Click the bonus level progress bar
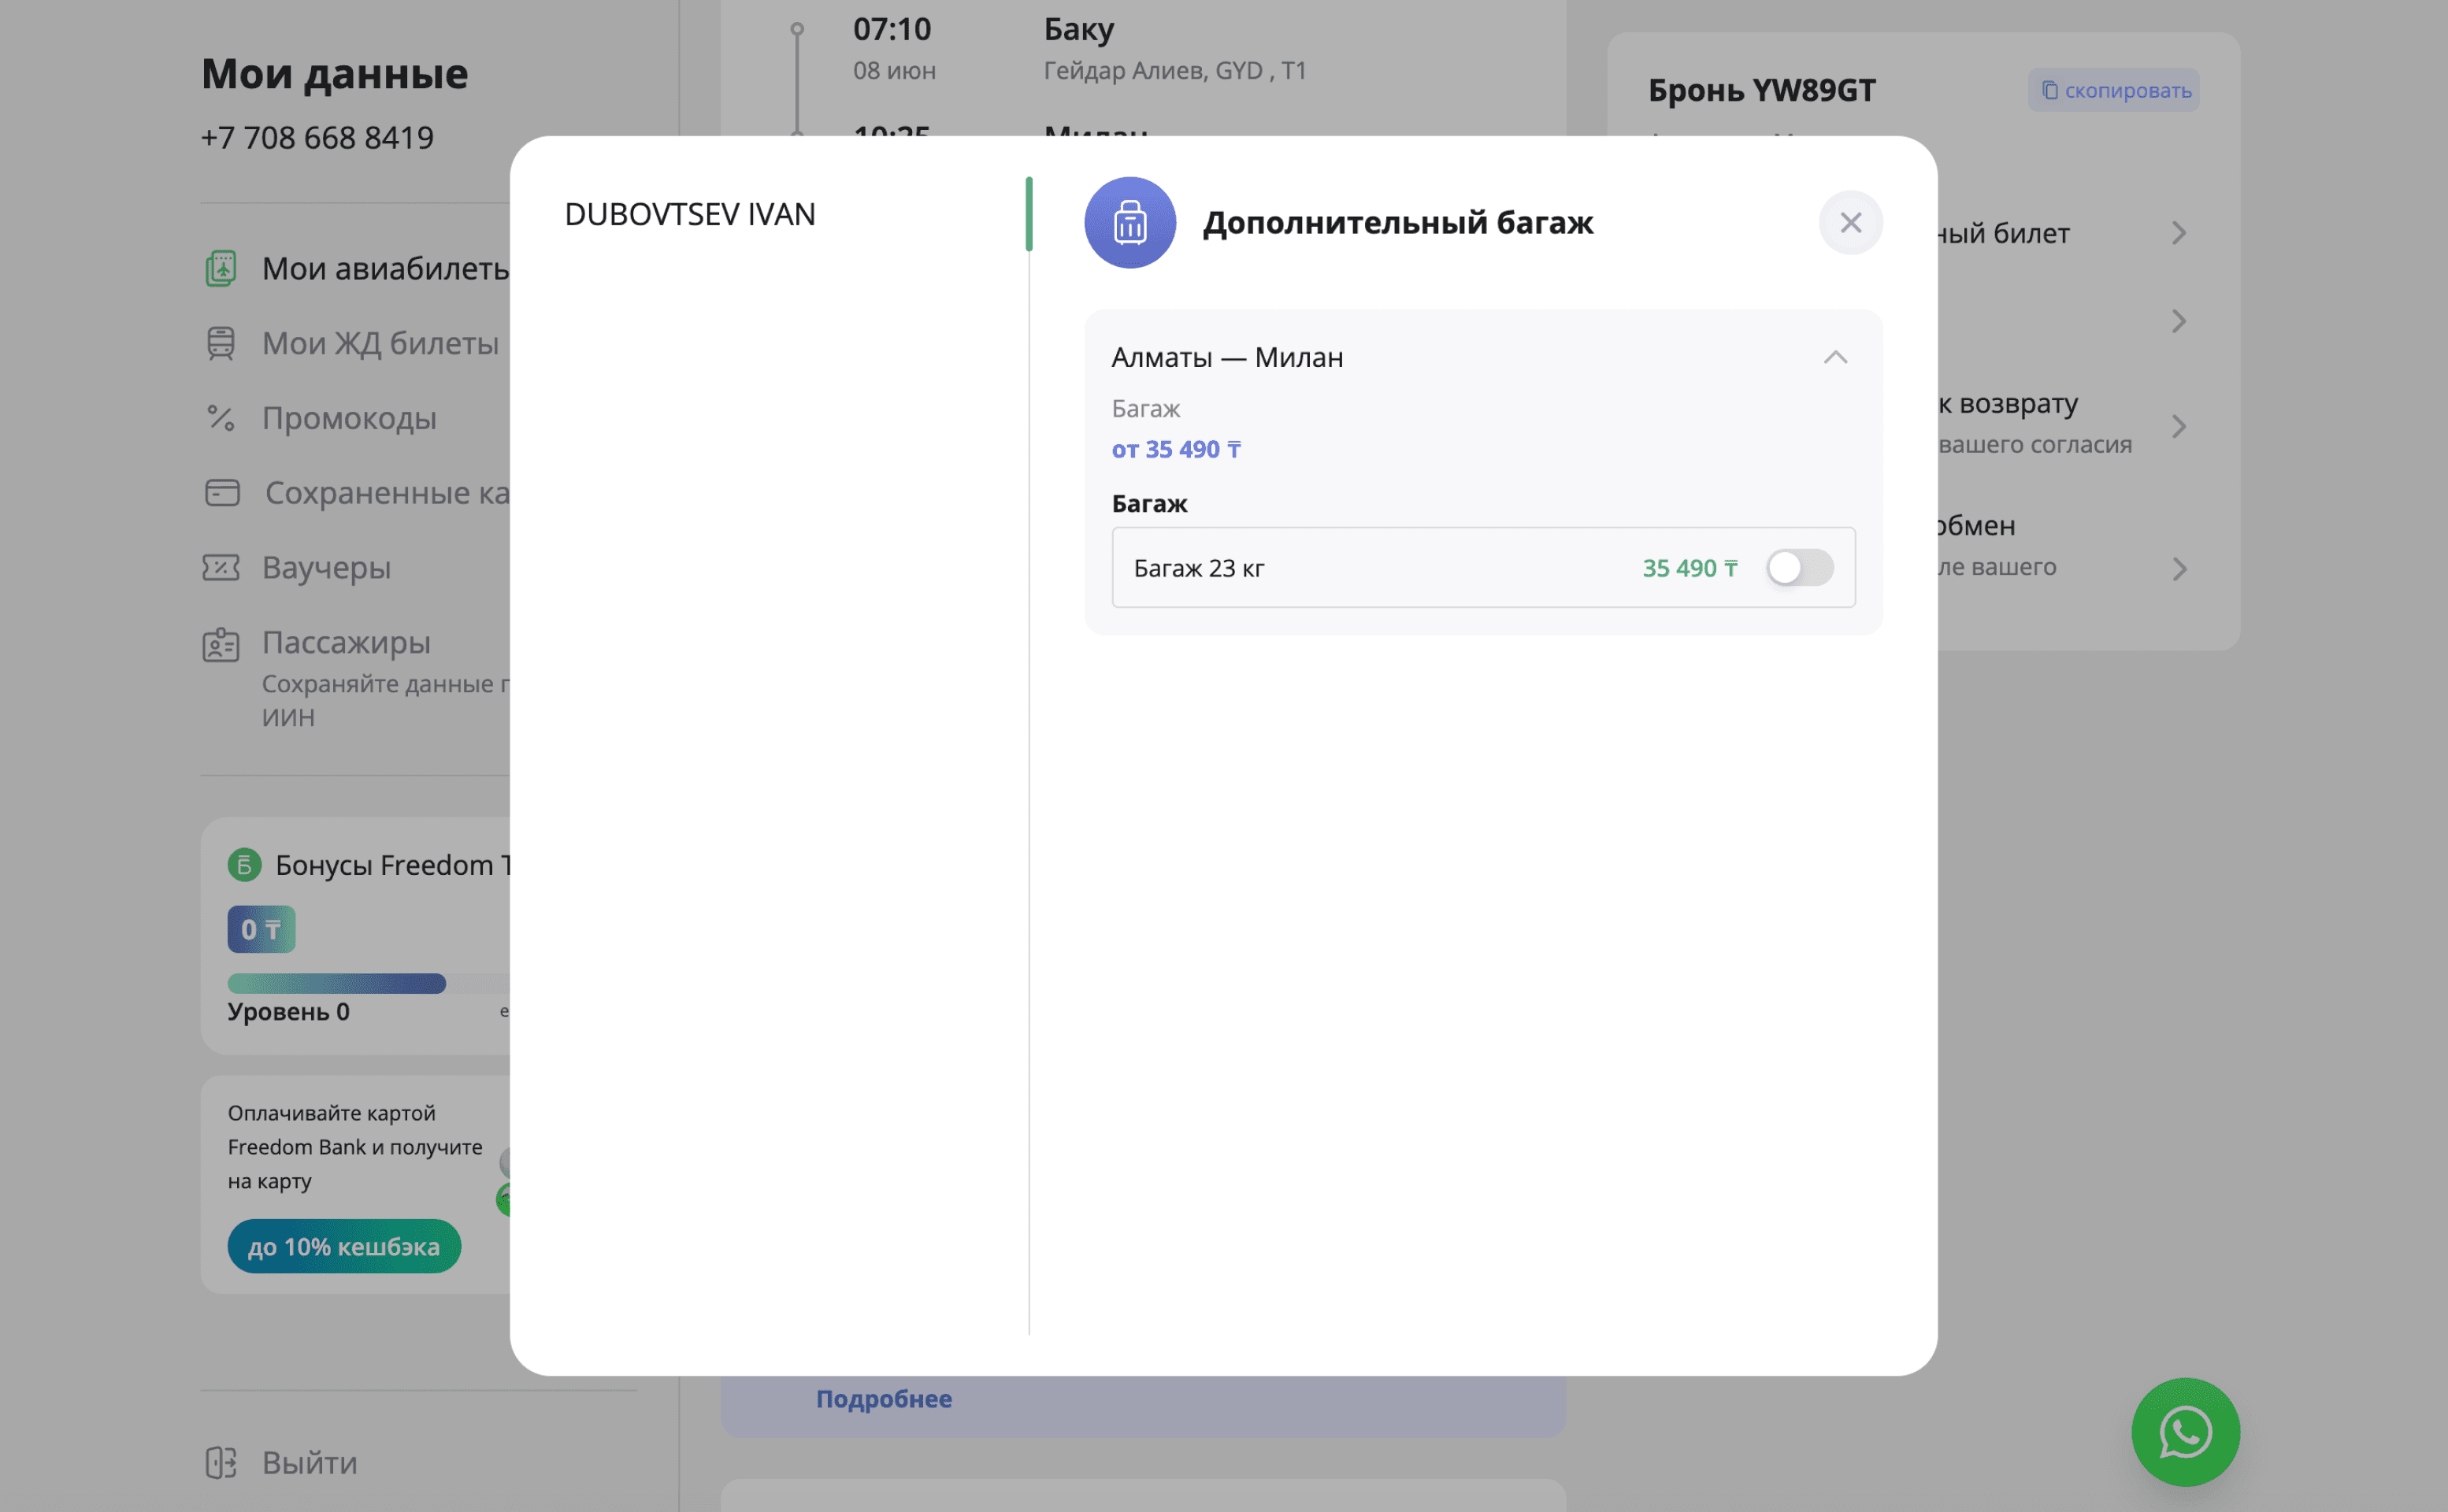 (337, 983)
